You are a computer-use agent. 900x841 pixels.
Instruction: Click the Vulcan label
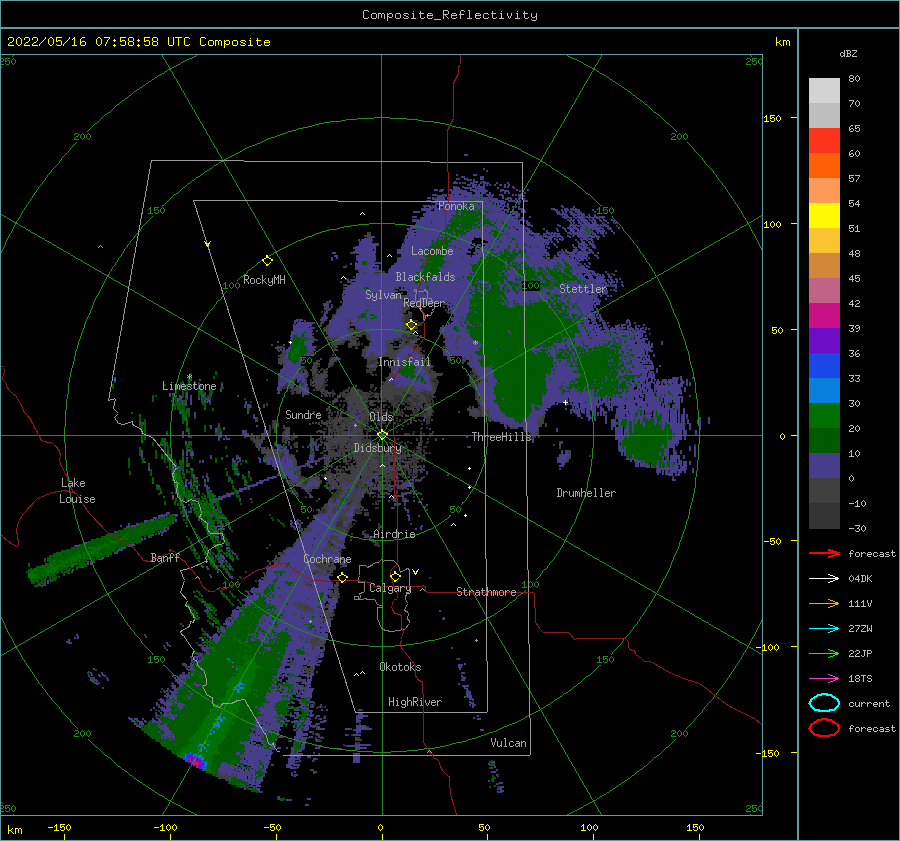[509, 743]
